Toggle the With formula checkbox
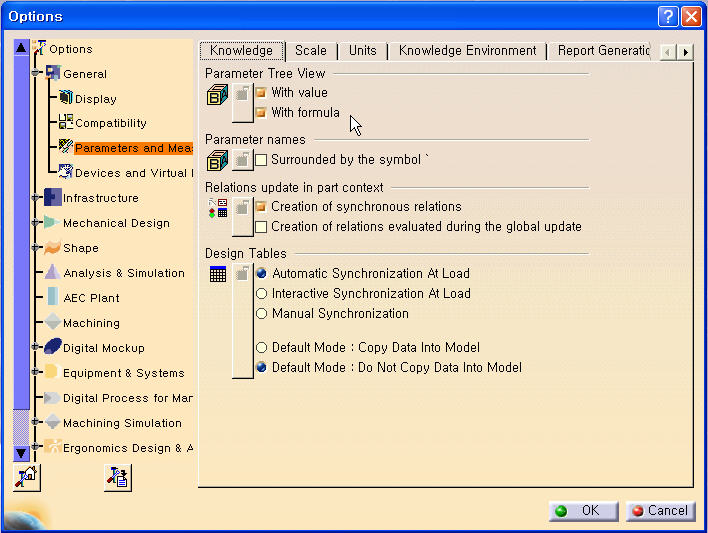 (261, 113)
